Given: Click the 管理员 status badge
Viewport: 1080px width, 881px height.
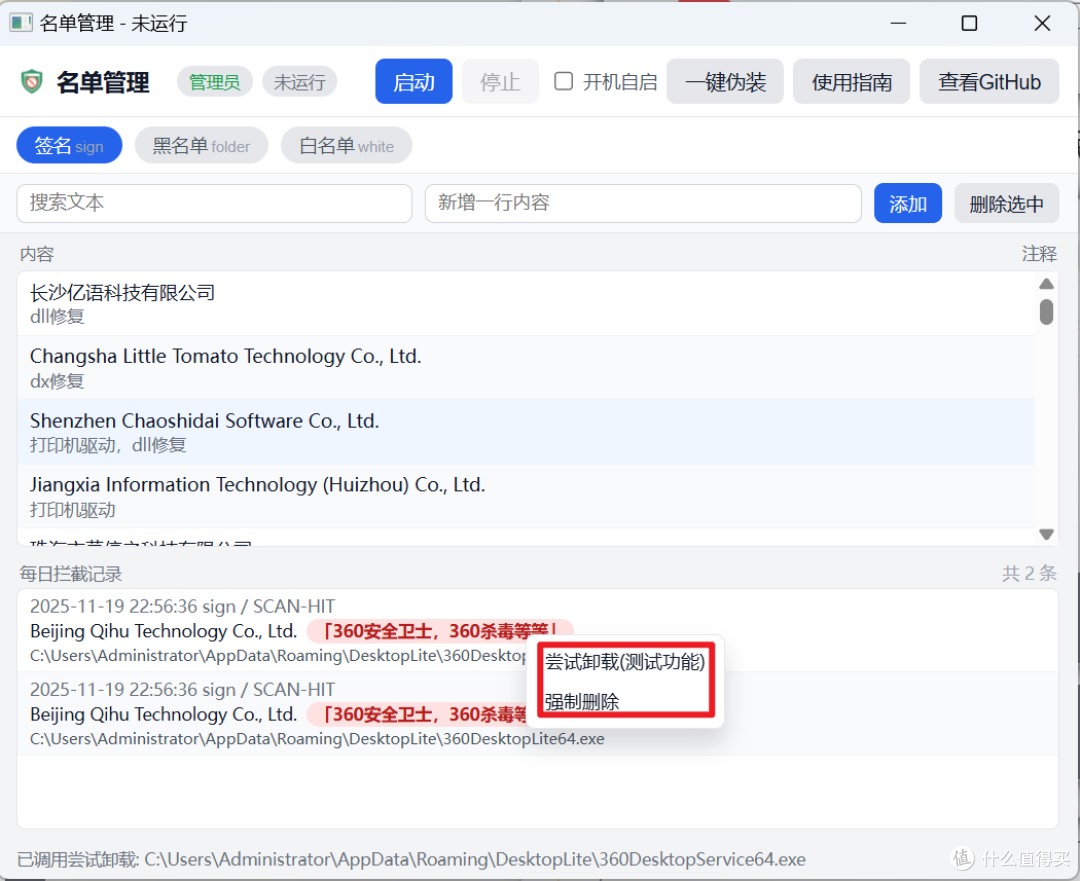Looking at the screenshot, I should [x=215, y=82].
